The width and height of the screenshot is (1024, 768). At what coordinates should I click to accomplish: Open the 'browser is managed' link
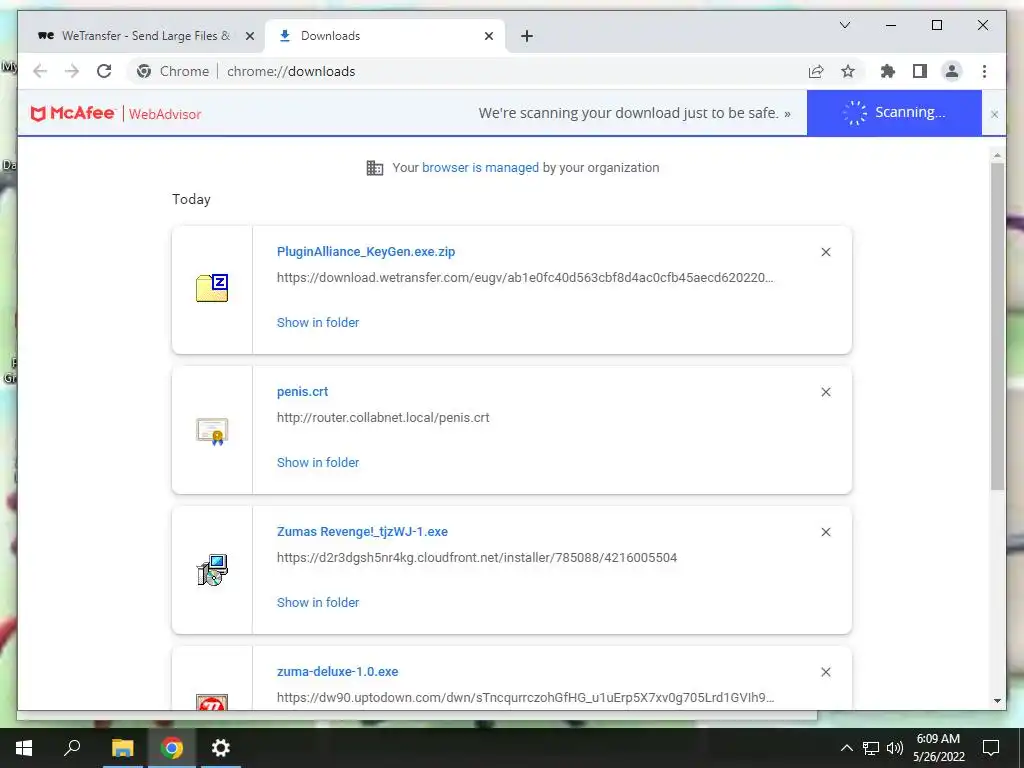tap(480, 167)
